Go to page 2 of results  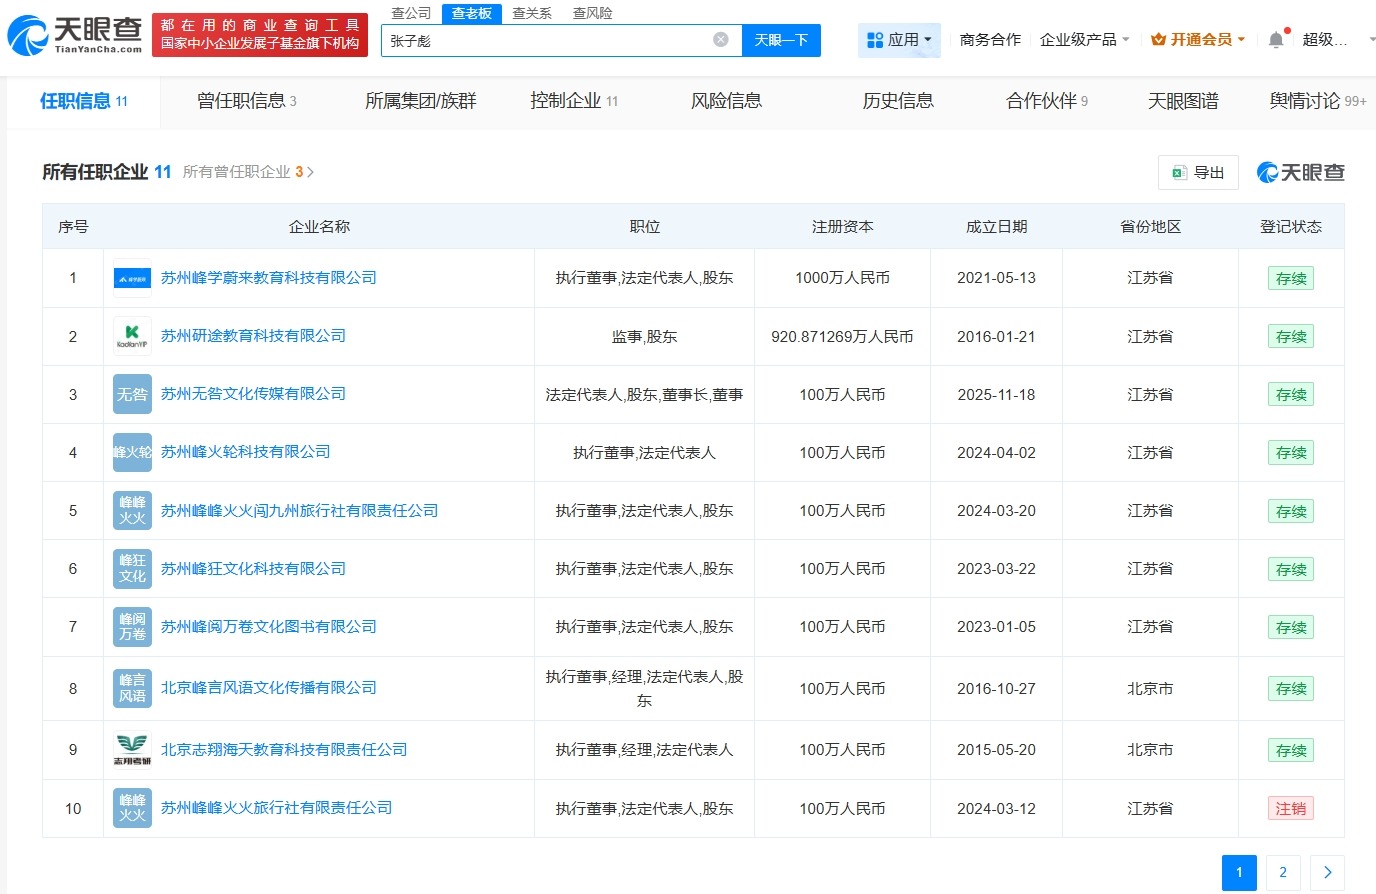pos(1283,872)
